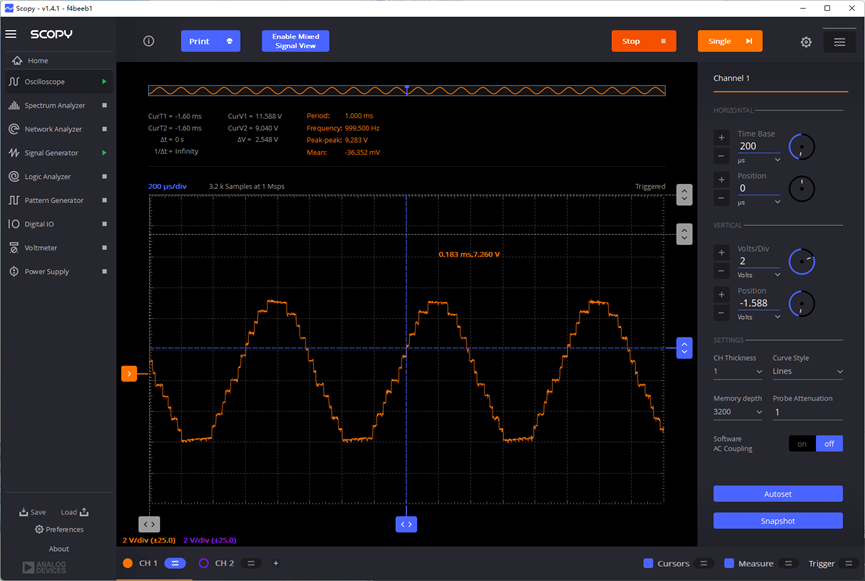This screenshot has width=865, height=581.
Task: Toggle the Voltmeter run button
Action: pyautogui.click(x=104, y=248)
